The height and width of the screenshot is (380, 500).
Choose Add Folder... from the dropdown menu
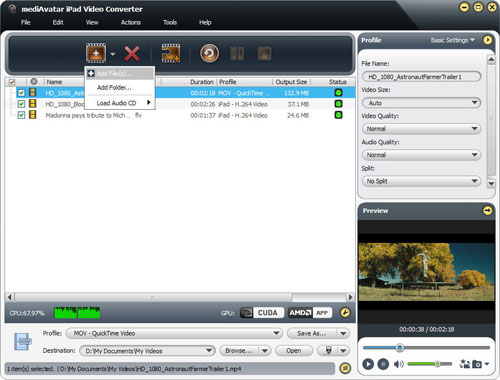tap(114, 88)
